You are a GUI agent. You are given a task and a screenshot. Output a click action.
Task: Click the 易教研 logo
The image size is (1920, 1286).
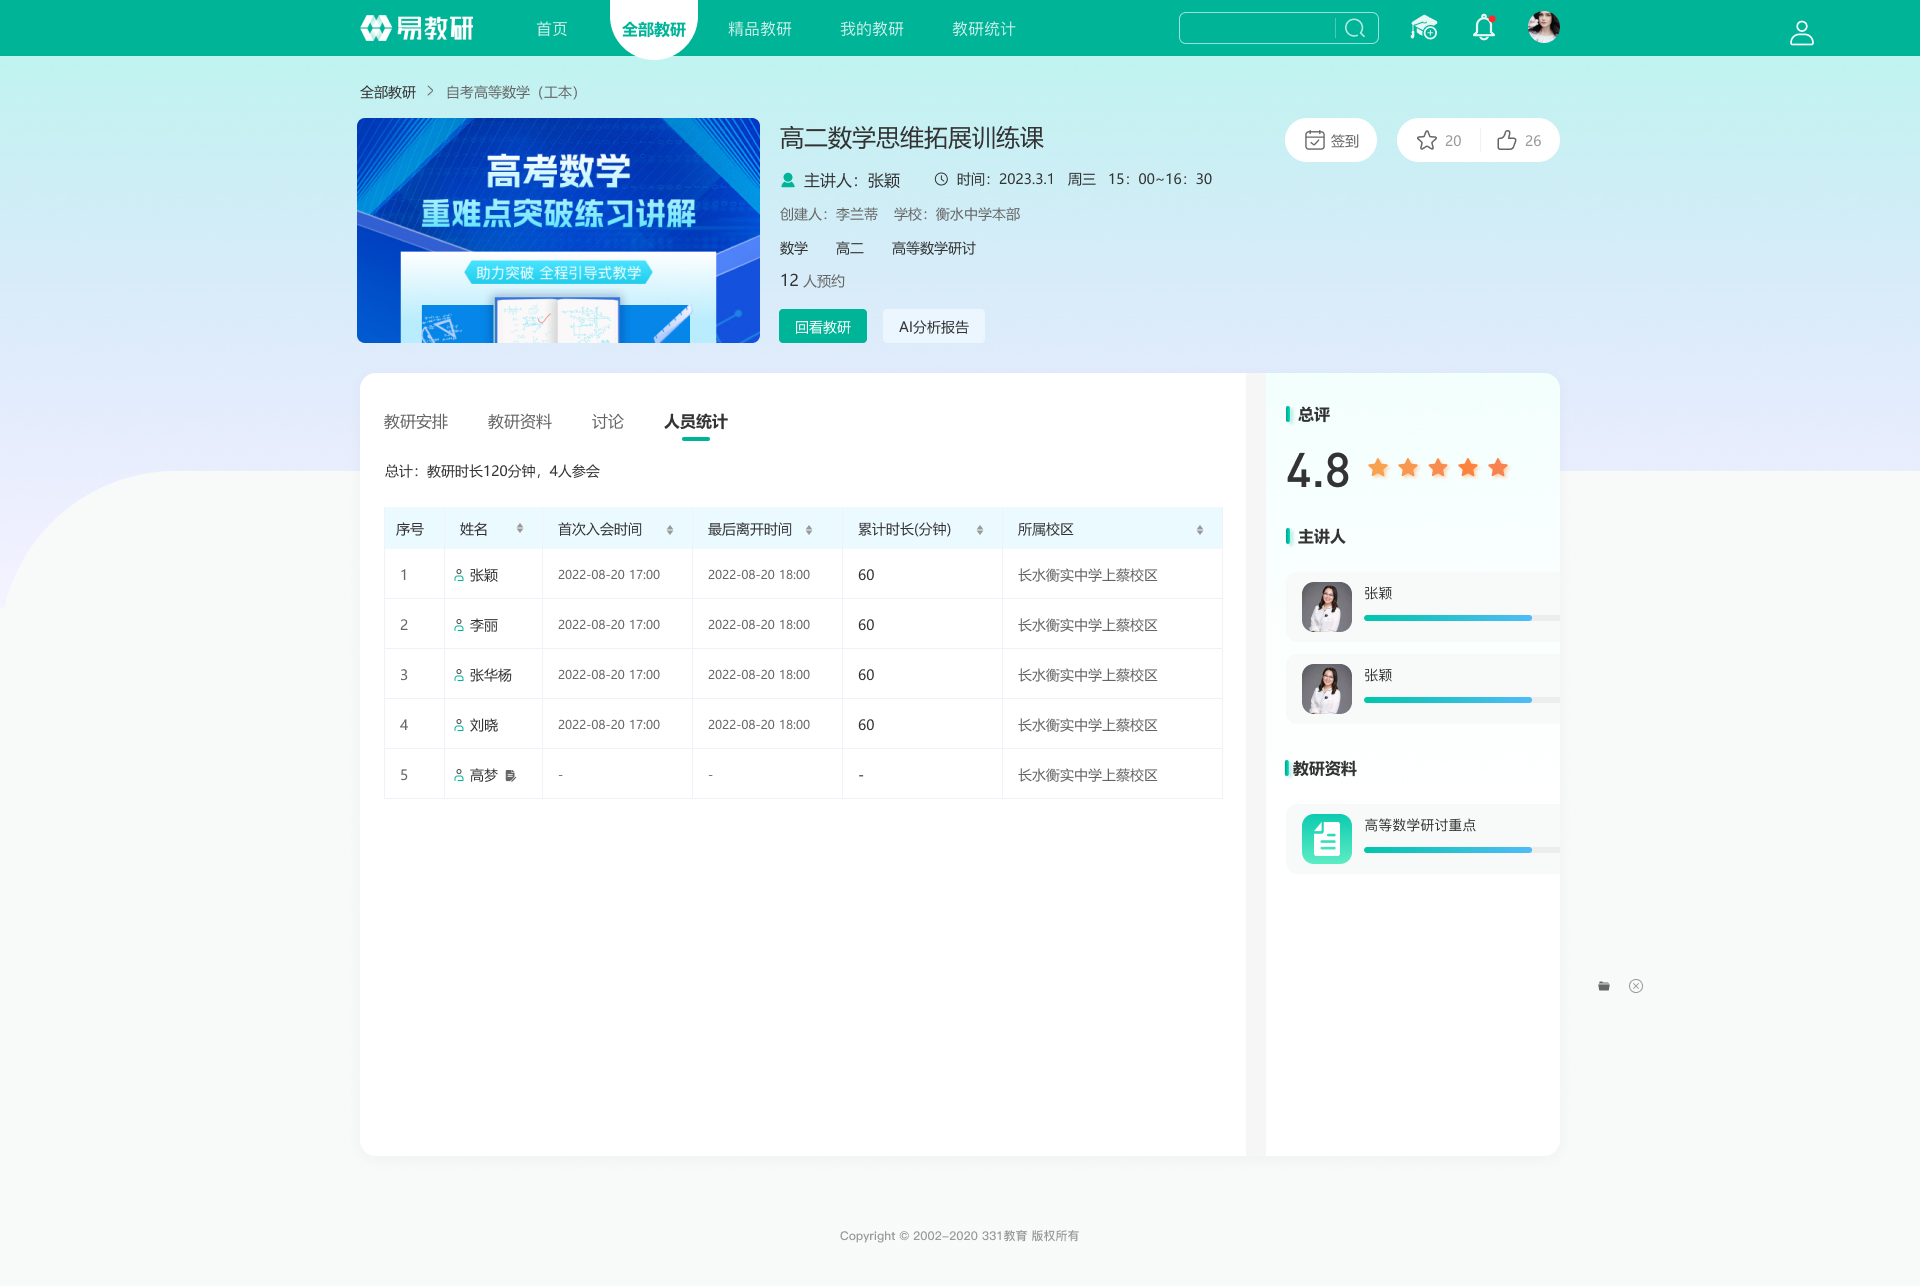(x=417, y=28)
